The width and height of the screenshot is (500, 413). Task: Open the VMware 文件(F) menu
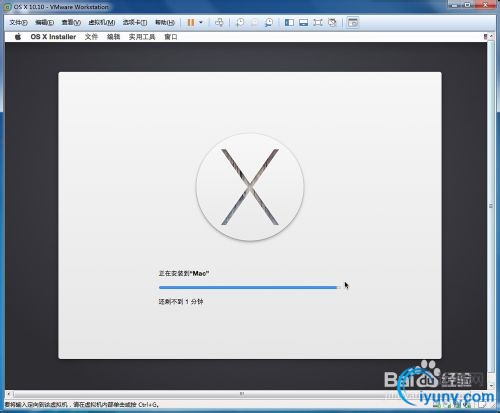pyautogui.click(x=18, y=22)
